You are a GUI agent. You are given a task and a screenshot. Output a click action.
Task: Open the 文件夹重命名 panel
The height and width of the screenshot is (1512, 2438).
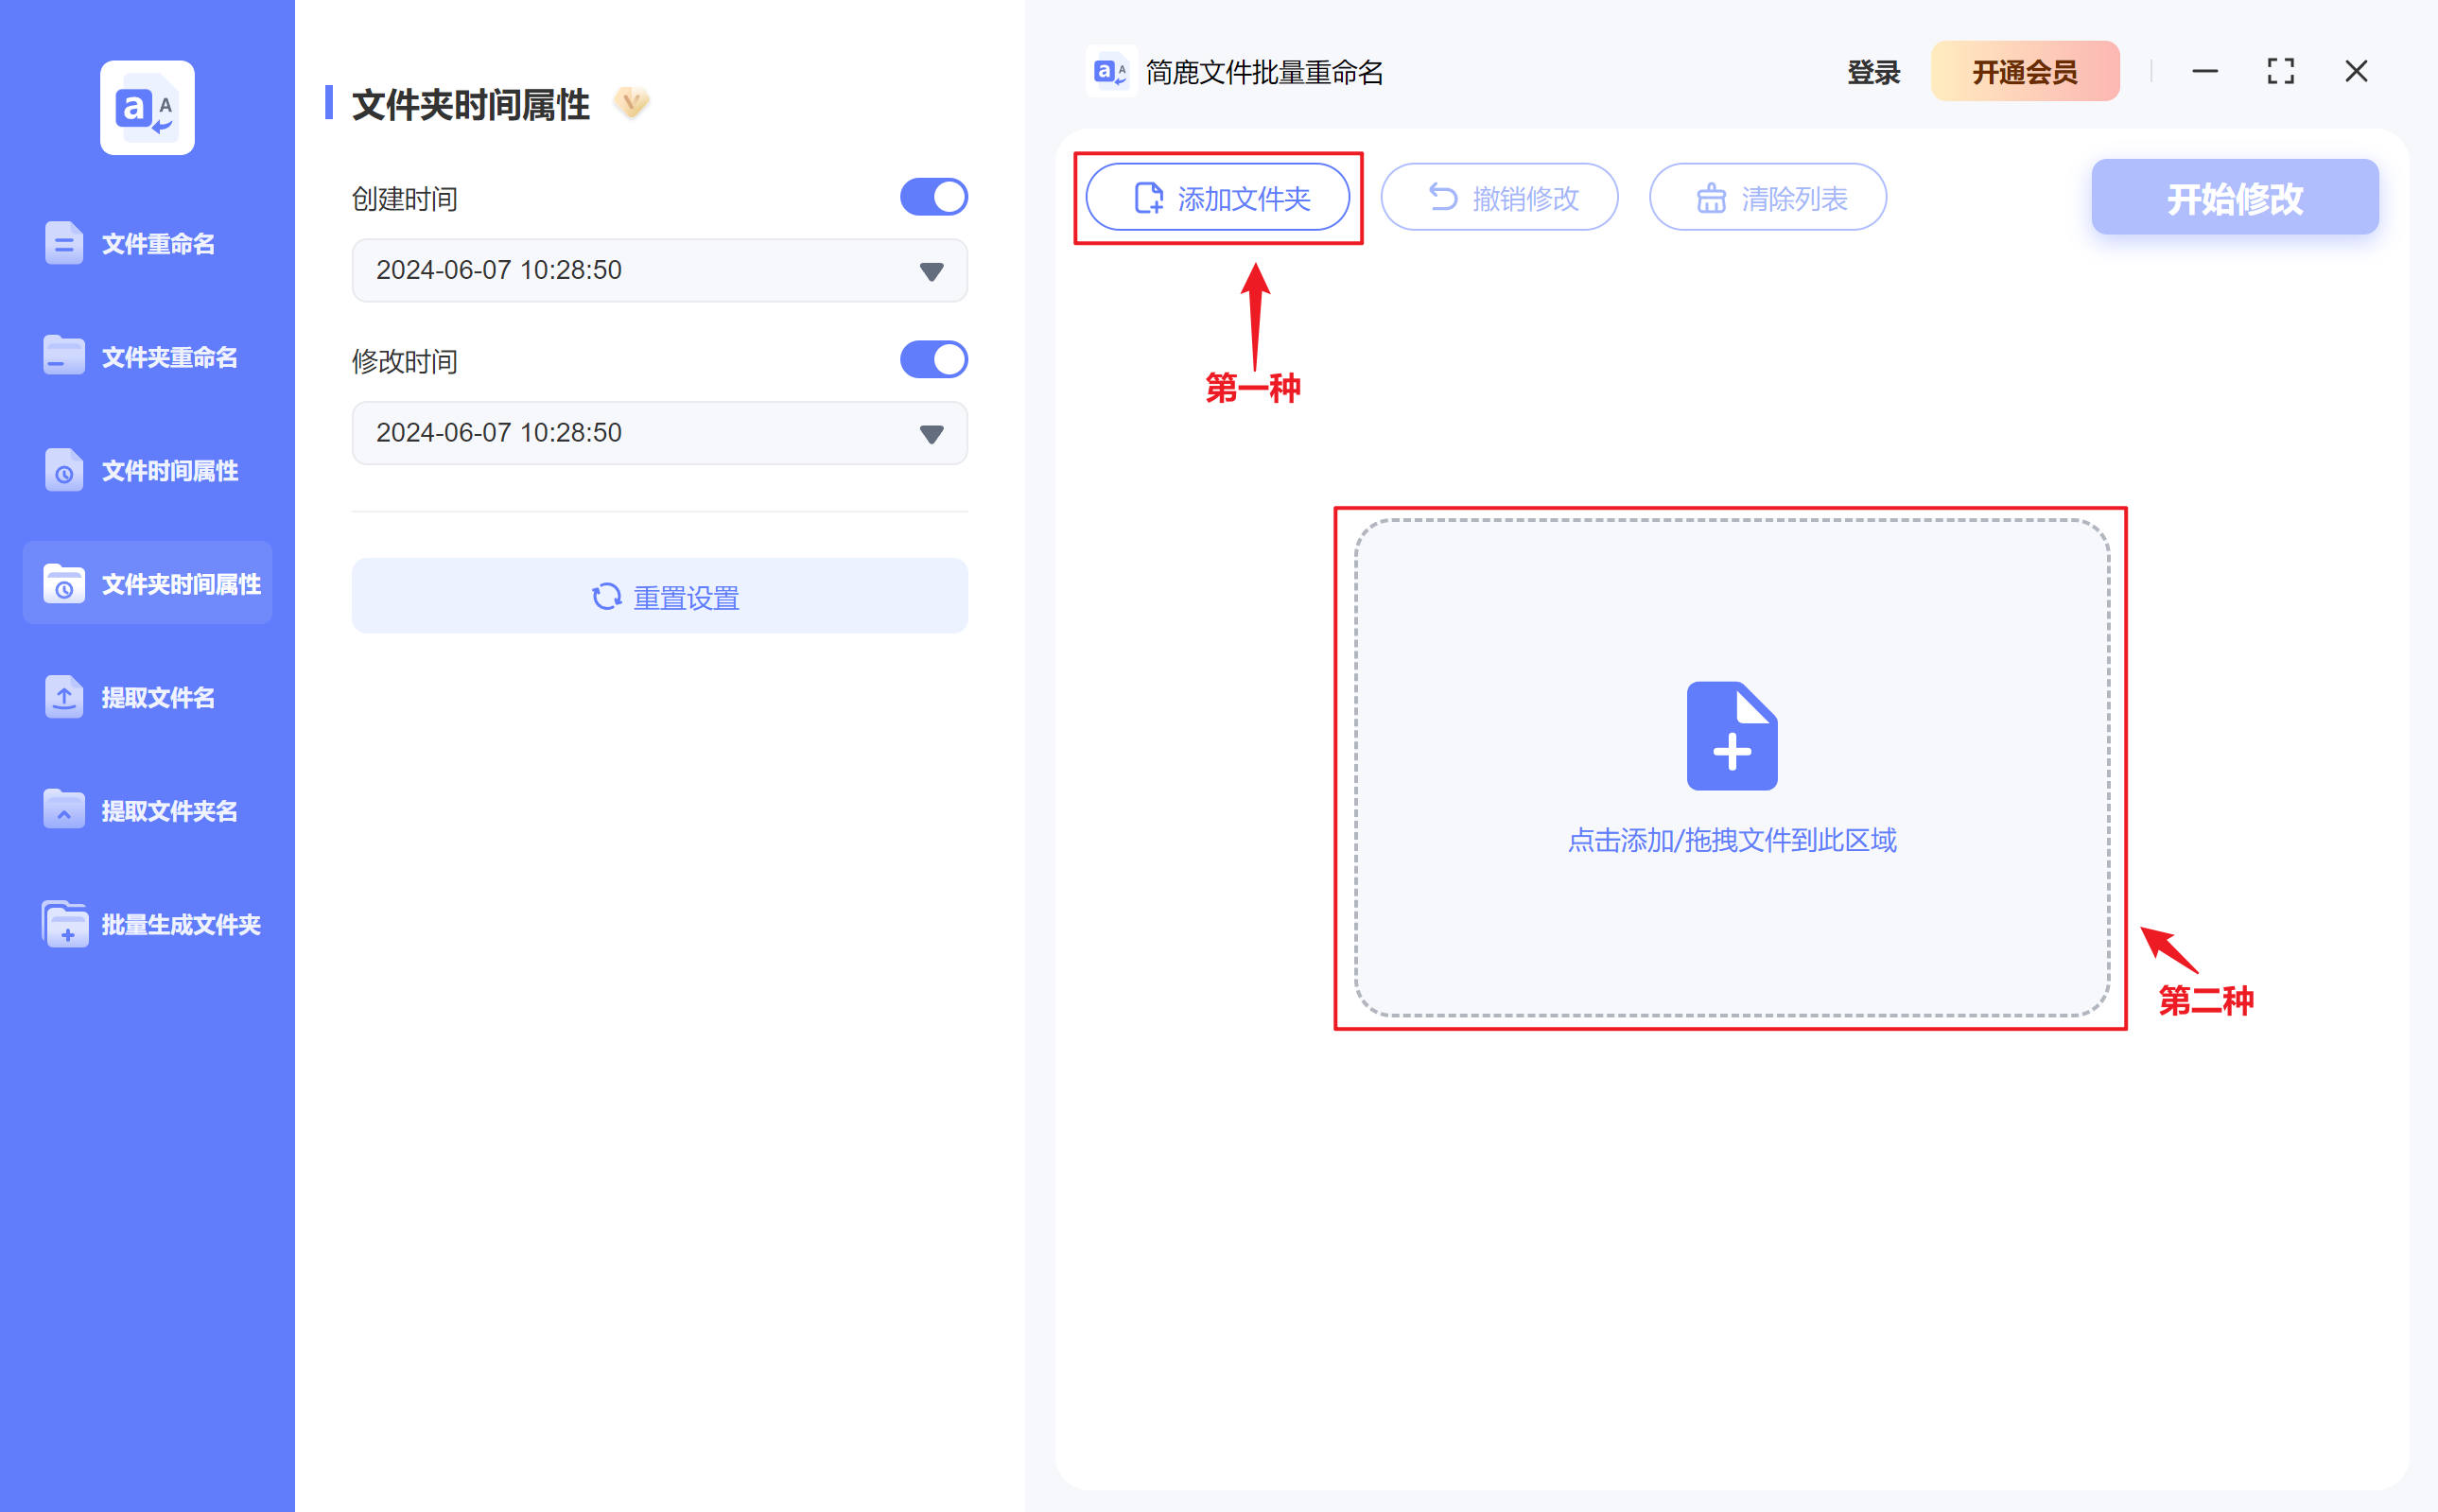coord(147,356)
